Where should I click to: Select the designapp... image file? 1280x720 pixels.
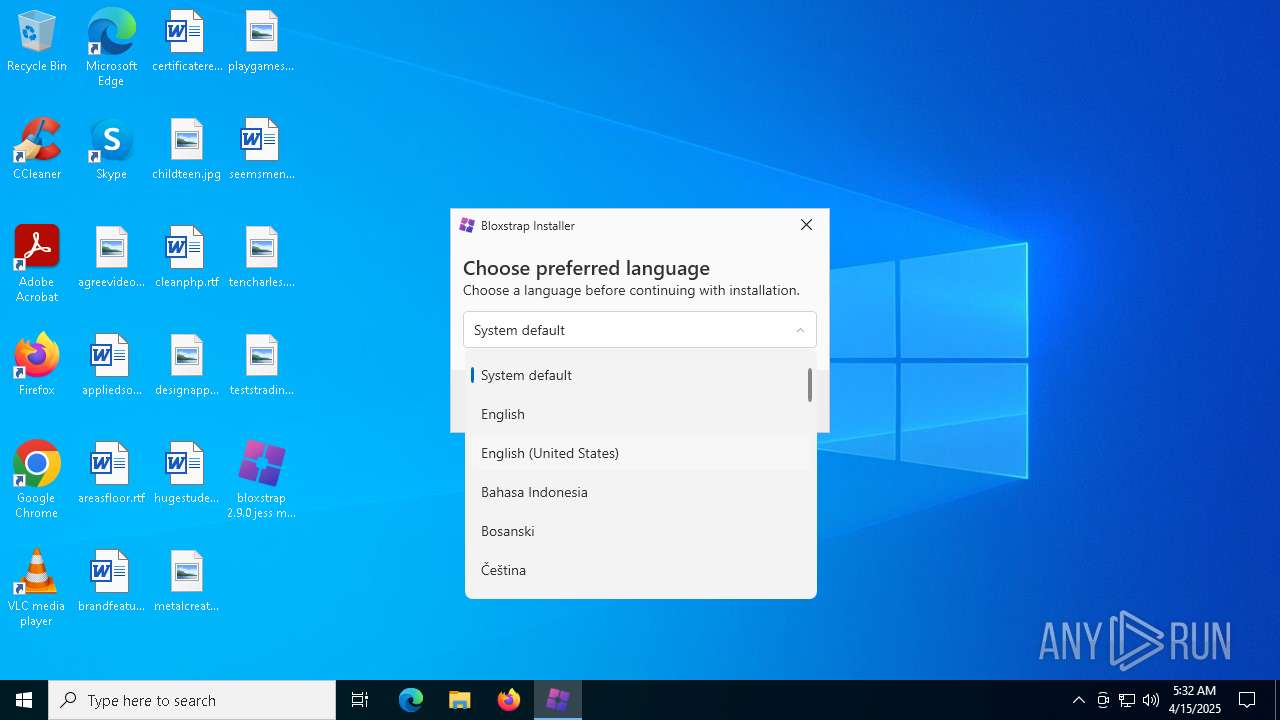coord(186,366)
